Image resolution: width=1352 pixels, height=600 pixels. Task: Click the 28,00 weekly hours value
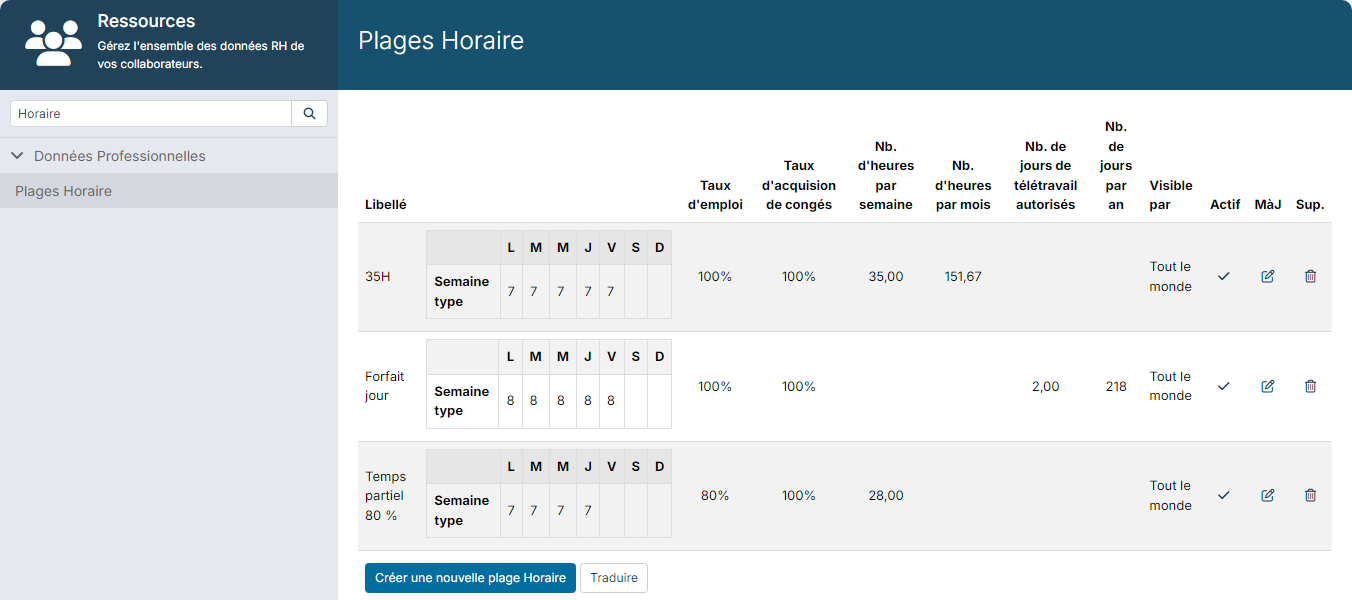tap(886, 495)
